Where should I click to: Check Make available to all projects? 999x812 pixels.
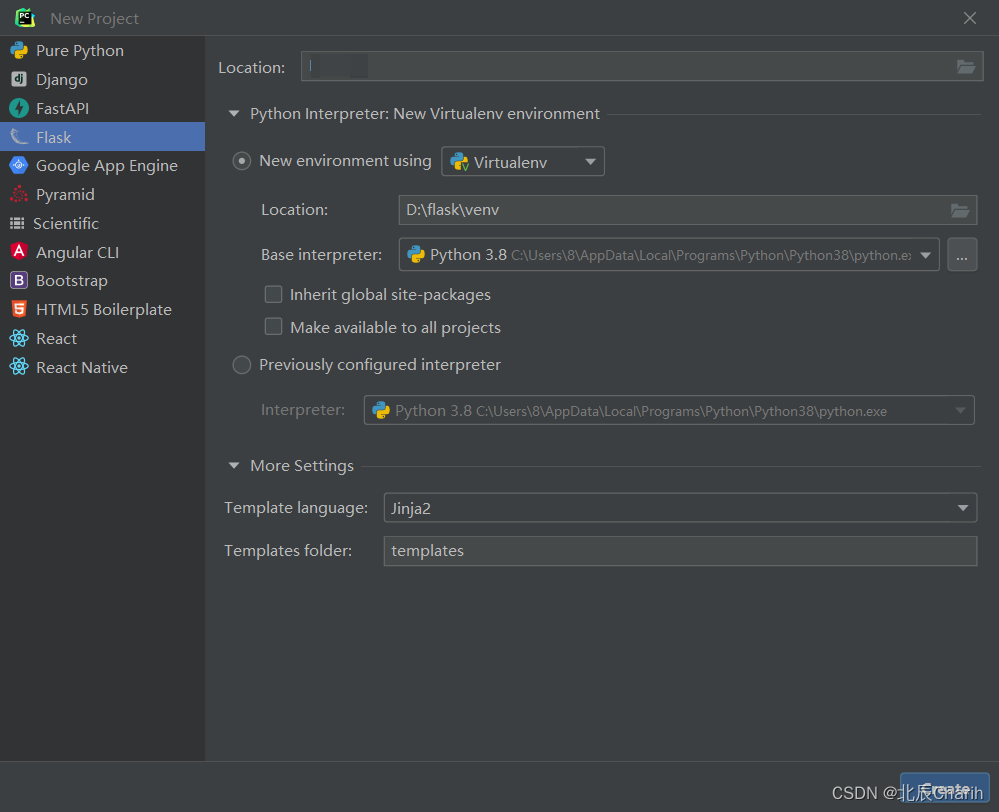[273, 326]
